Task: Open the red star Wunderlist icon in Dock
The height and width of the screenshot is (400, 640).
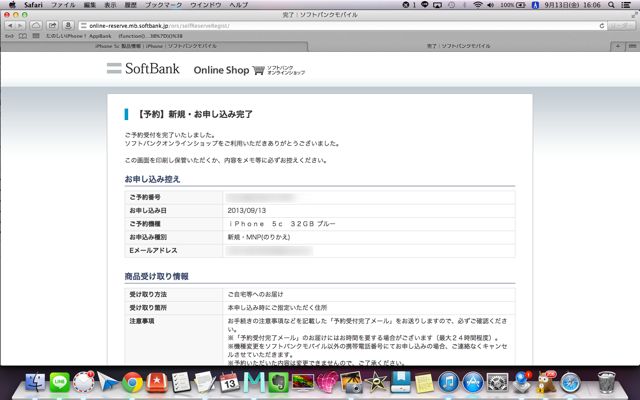Action: [156, 383]
